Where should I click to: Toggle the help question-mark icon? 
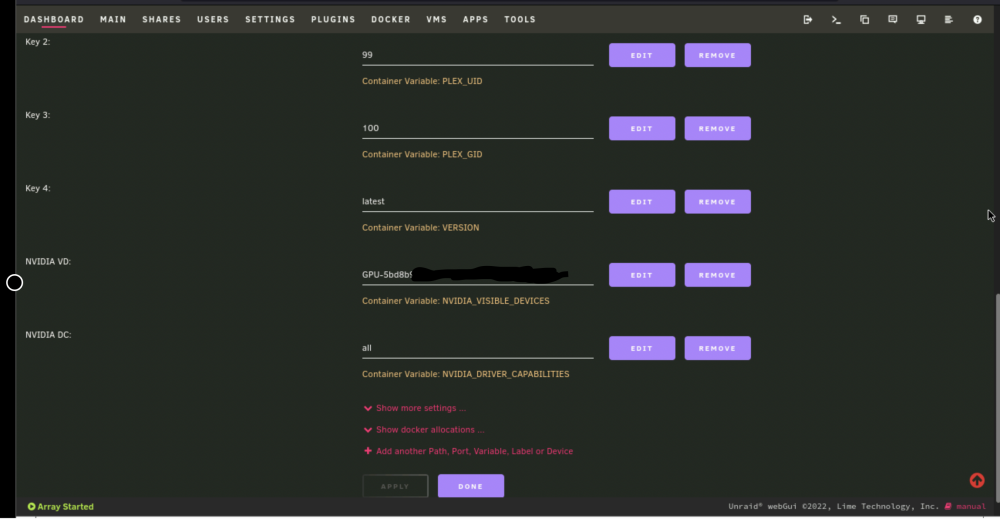[977, 20]
